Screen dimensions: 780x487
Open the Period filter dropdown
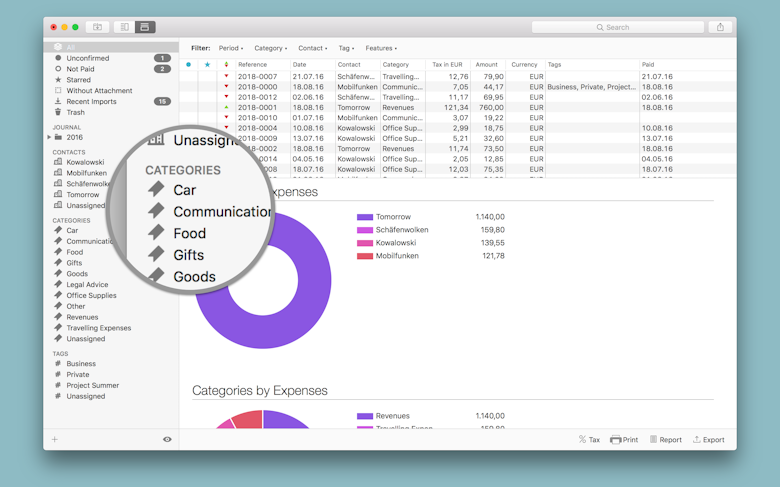tap(231, 48)
